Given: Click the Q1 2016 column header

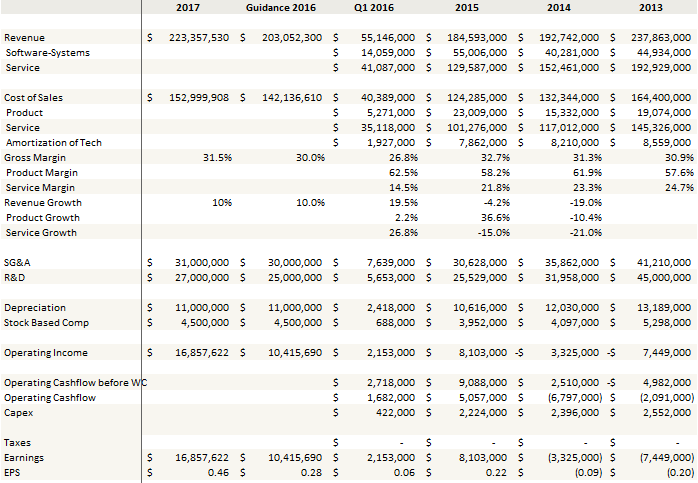Looking at the screenshot, I should (375, 8).
